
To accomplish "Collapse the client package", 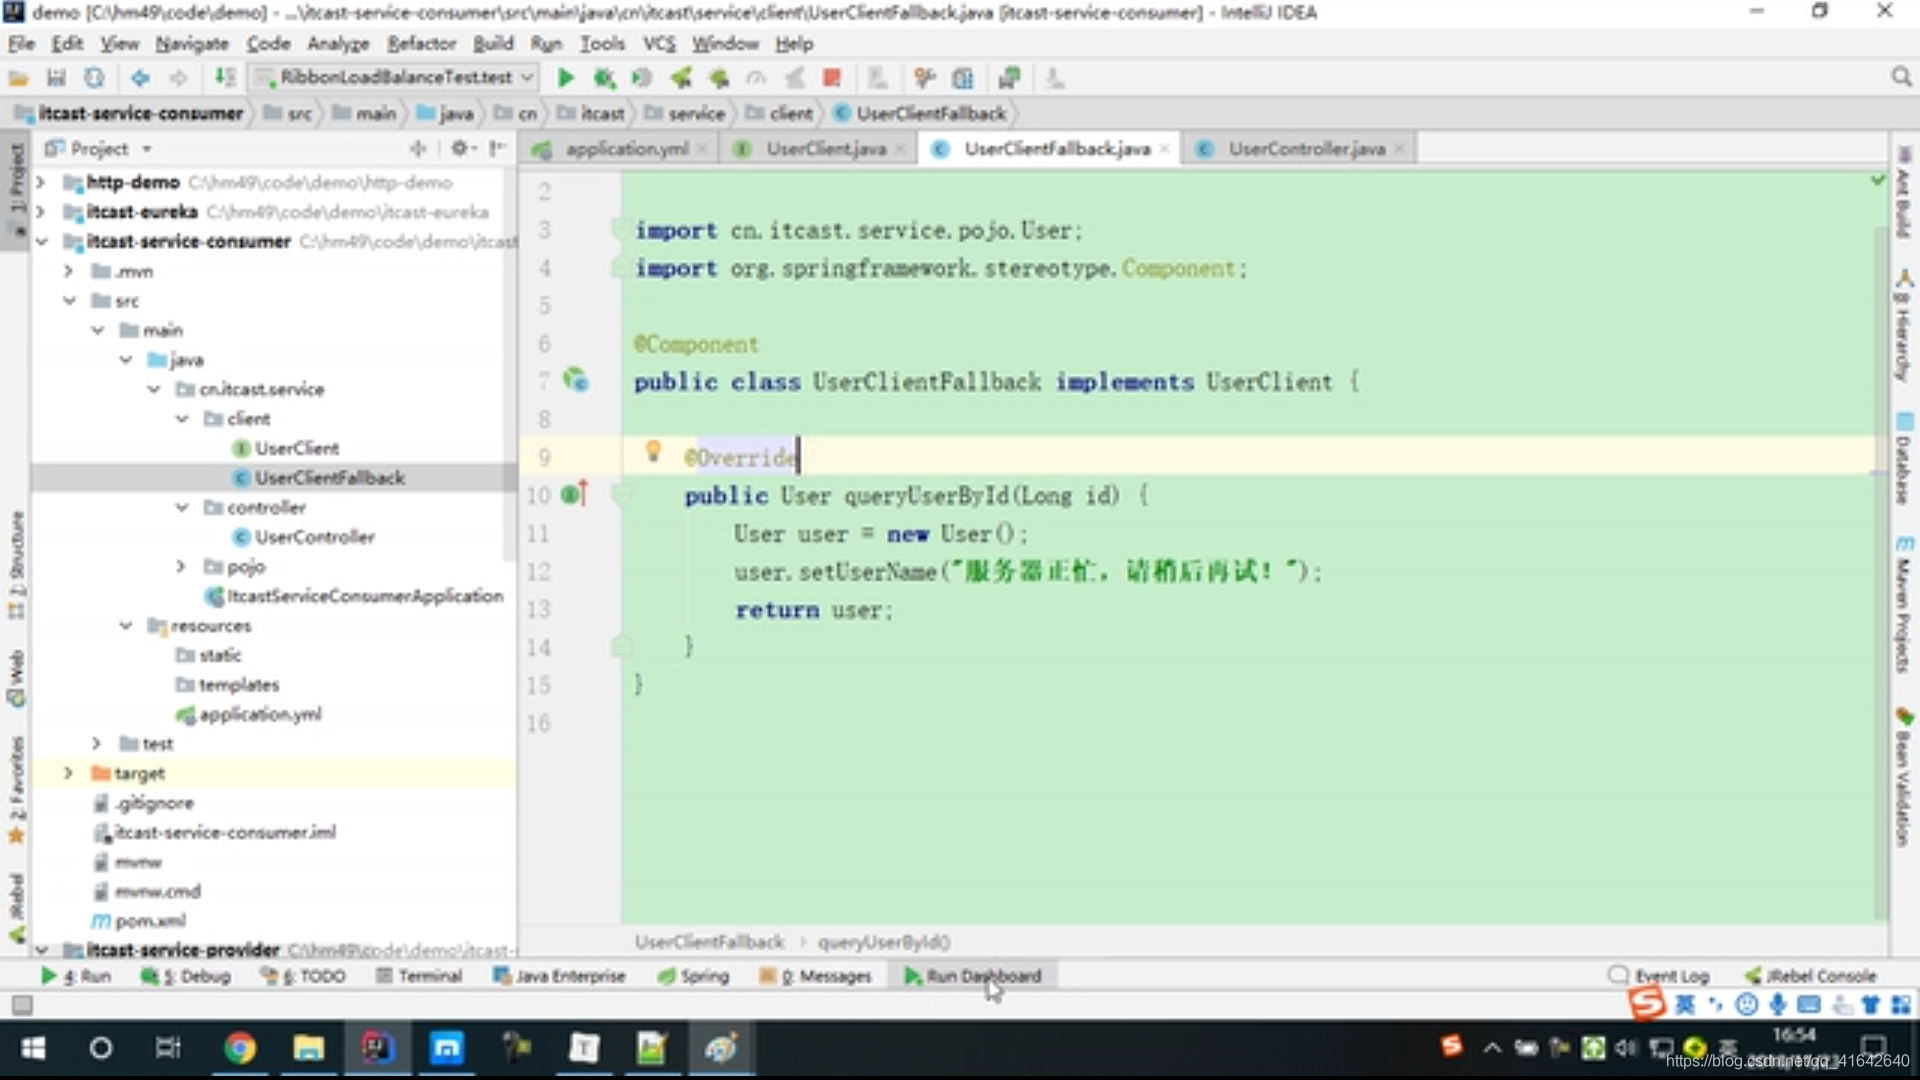I will [182, 418].
